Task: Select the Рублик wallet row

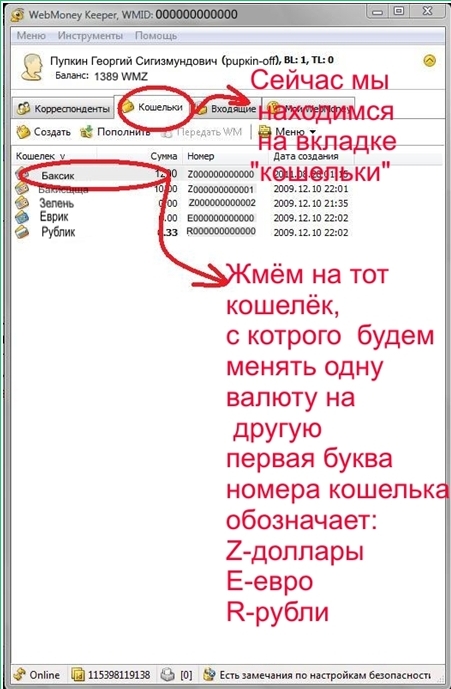Action: tap(182, 232)
